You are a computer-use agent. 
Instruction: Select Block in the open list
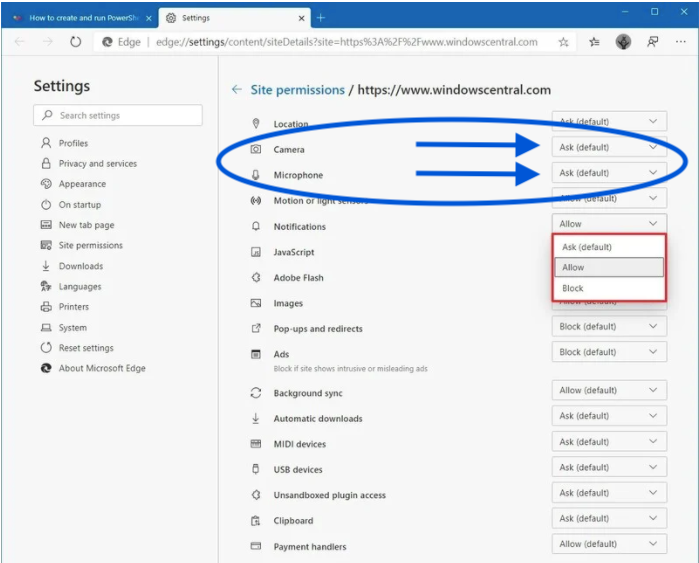tap(609, 288)
